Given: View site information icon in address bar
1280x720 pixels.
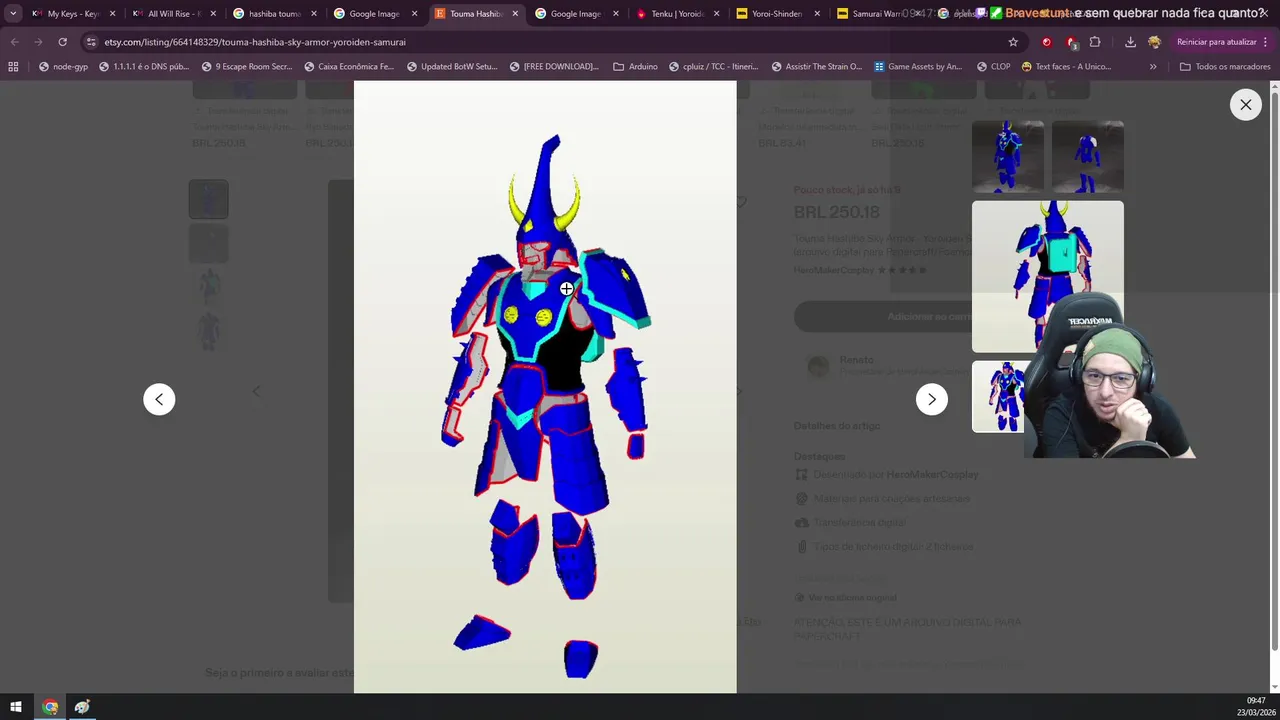Looking at the screenshot, I should pos(91,42).
